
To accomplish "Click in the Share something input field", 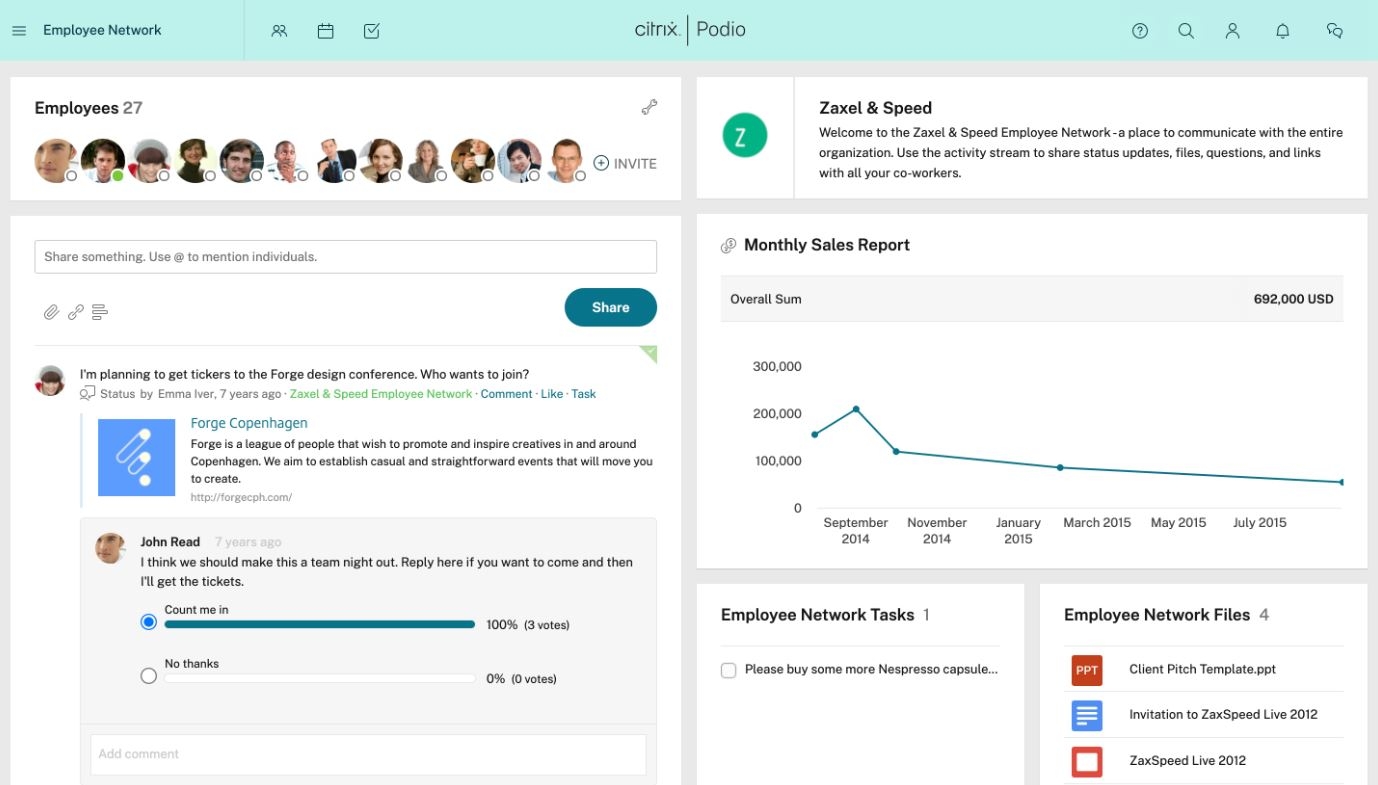I will (345, 257).
